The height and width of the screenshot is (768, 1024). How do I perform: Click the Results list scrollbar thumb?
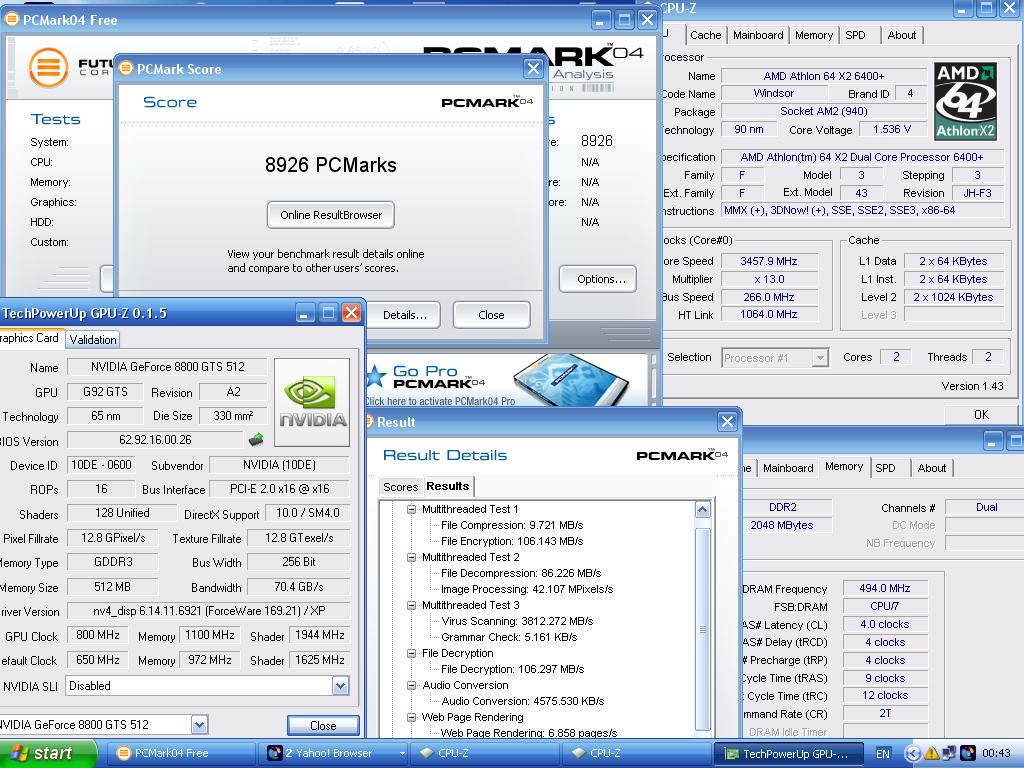tap(703, 628)
